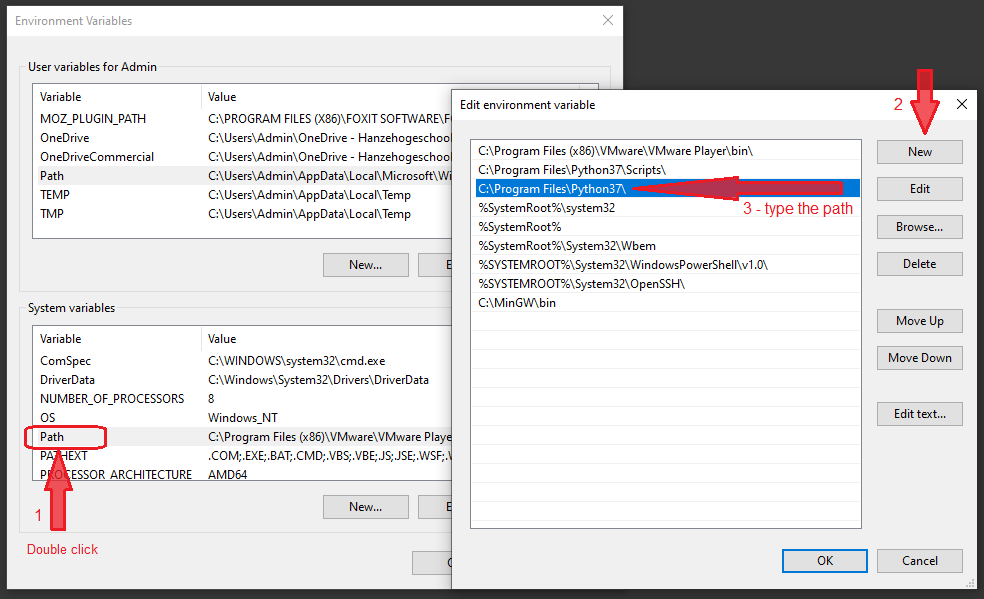The width and height of the screenshot is (984, 599).
Task: Select the Python37\Scripts\ path entry
Action: (572, 170)
